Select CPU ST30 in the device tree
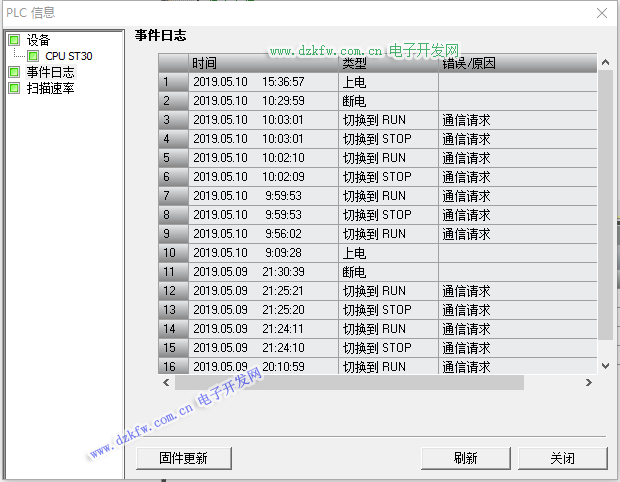 point(68,56)
